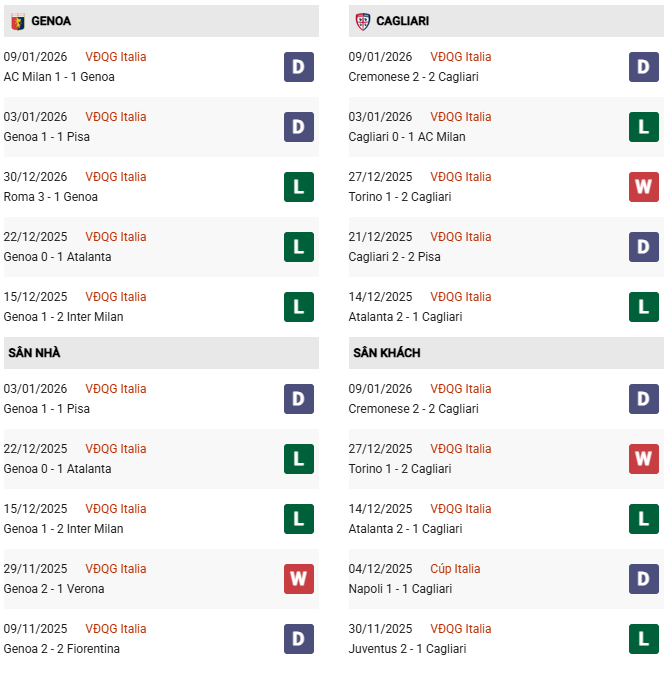The image size is (671, 673).
Task: Open the Roma 3 - 1 Genoa match
Action: (51, 197)
